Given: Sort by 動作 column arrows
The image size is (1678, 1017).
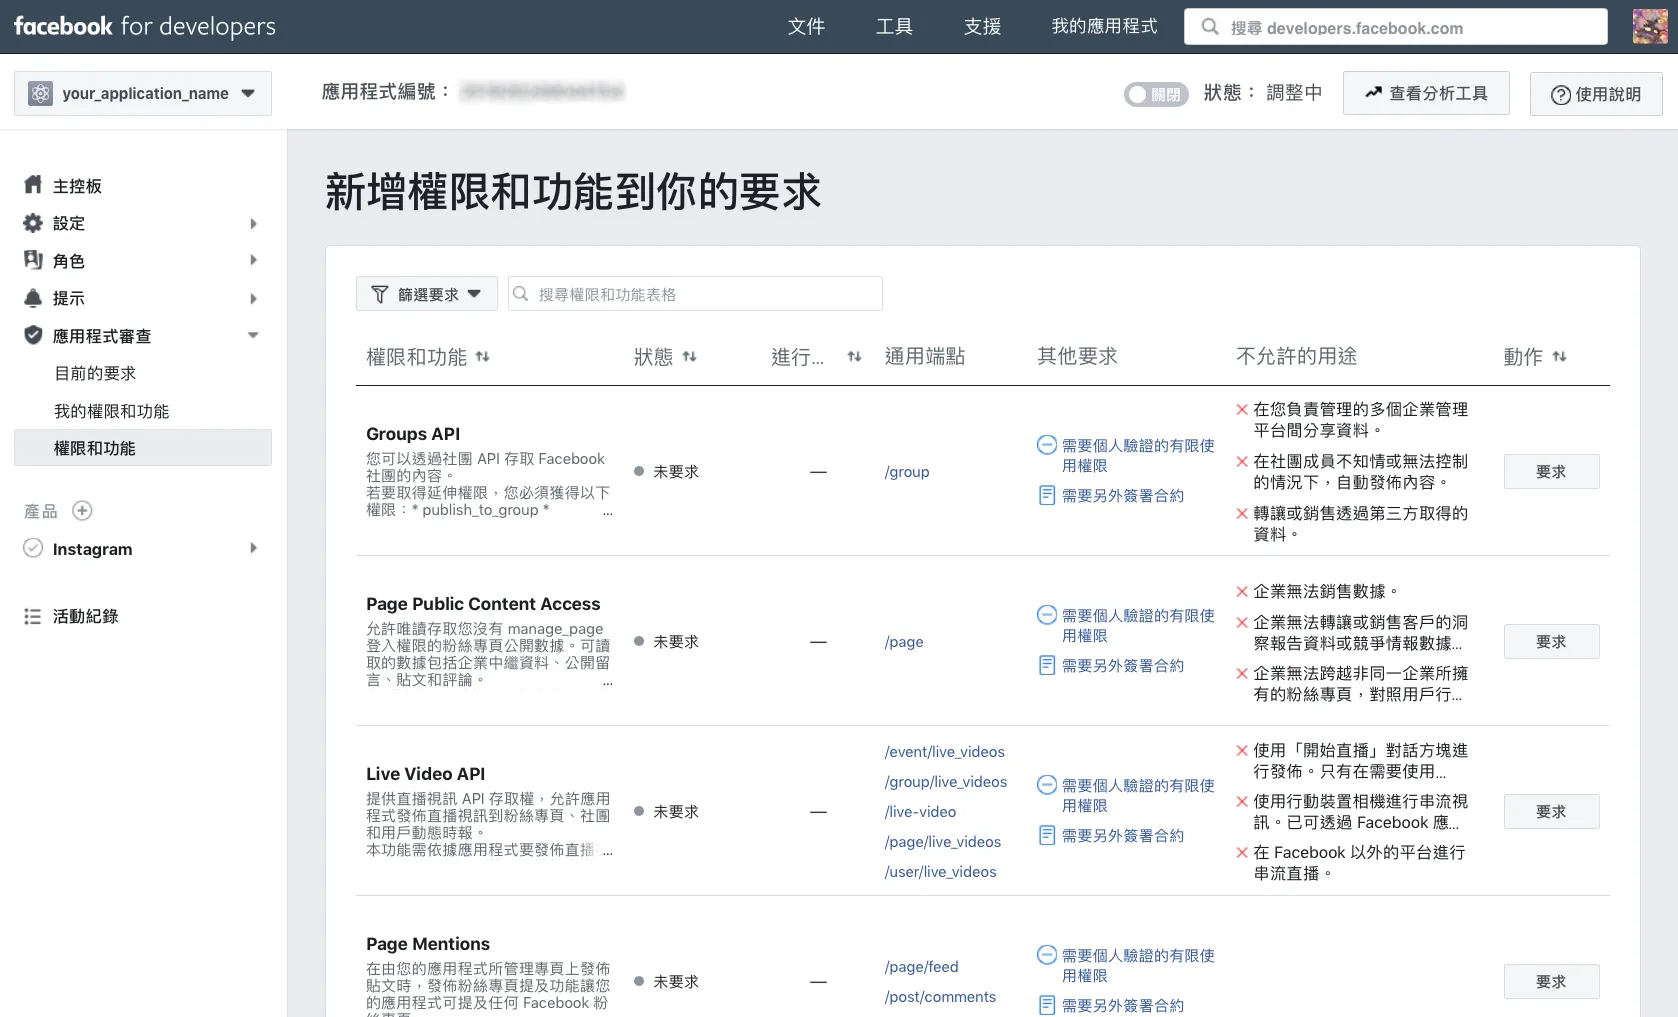Looking at the screenshot, I should (1560, 356).
